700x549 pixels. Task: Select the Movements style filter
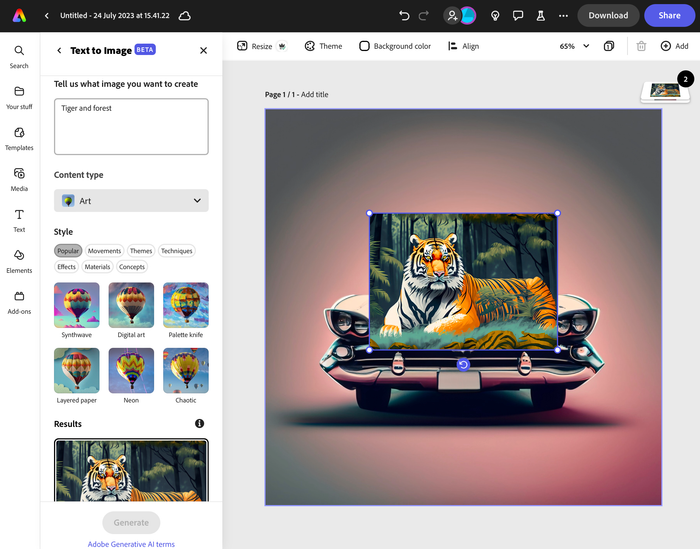pyautogui.click(x=104, y=251)
